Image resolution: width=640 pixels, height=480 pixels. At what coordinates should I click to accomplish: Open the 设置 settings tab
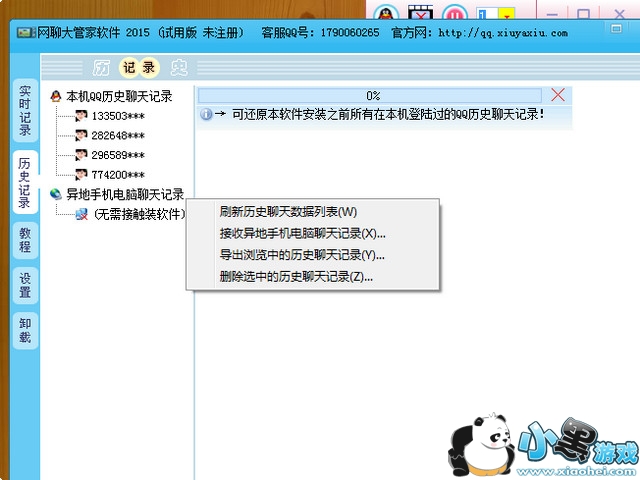pos(25,285)
